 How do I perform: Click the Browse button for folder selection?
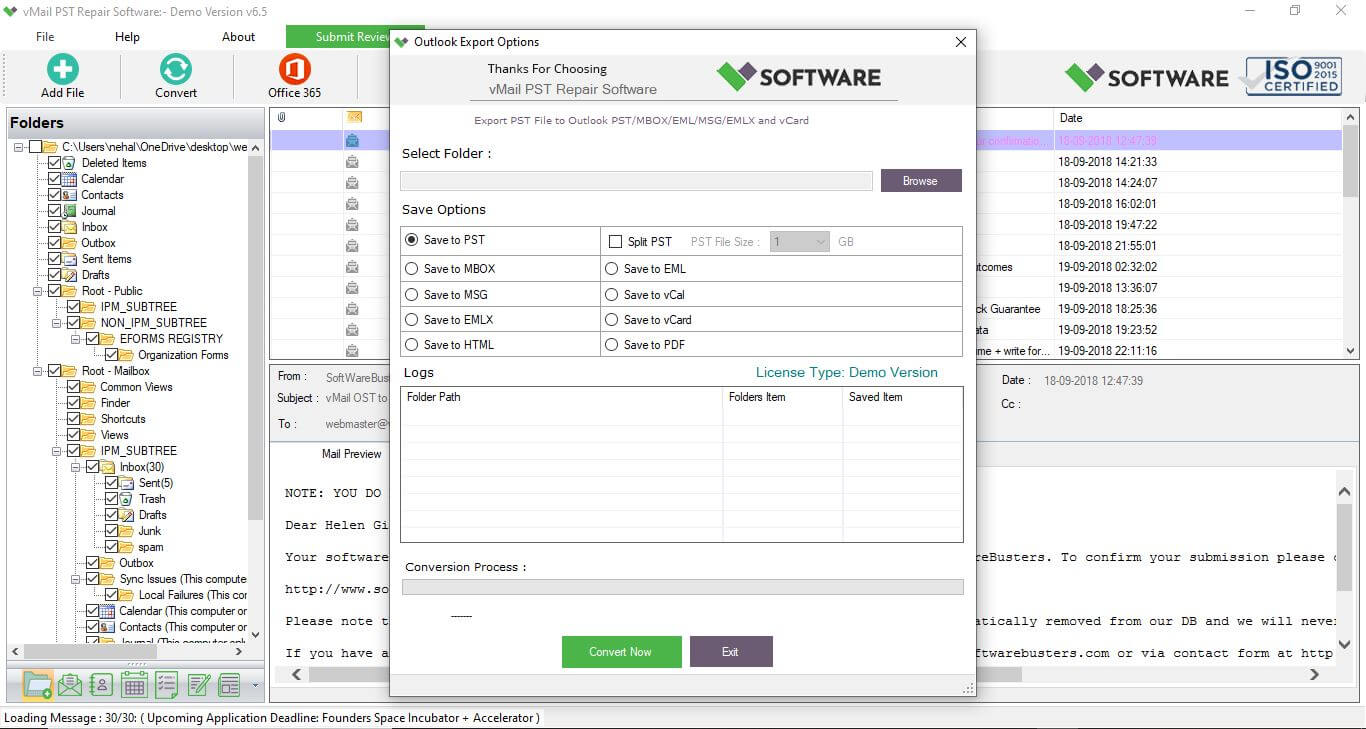pos(920,180)
